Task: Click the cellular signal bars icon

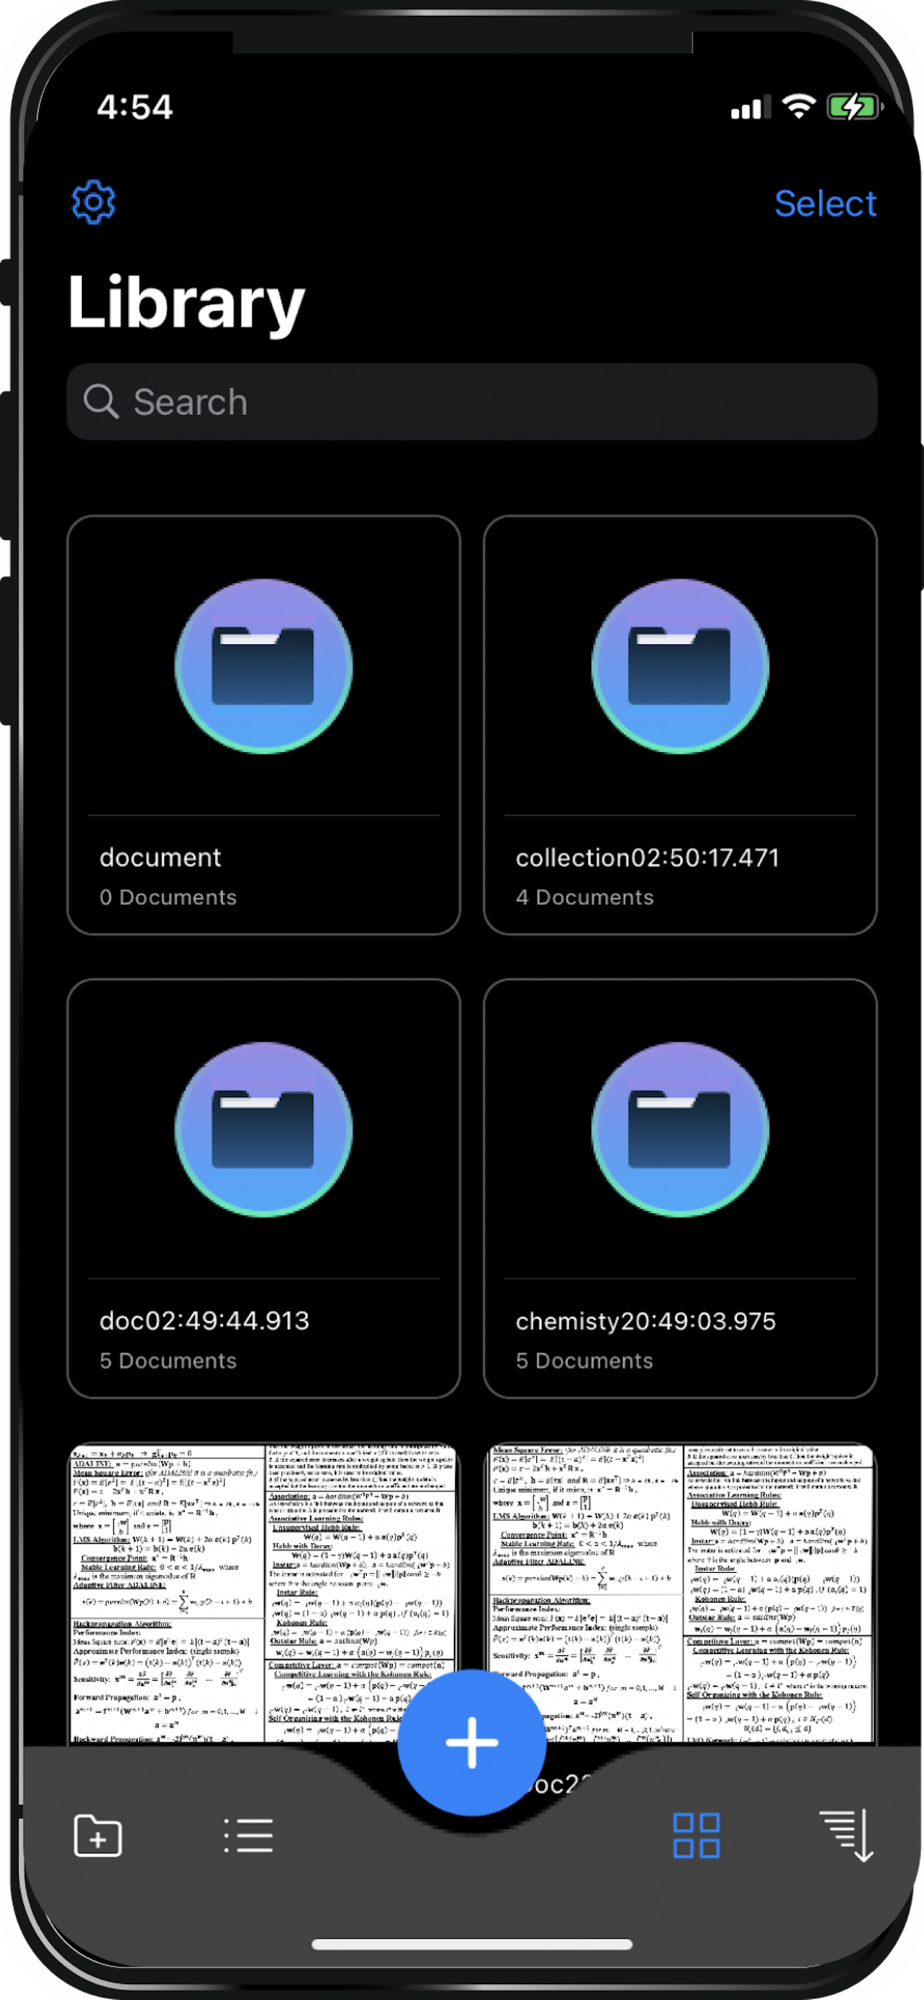Action: [750, 107]
